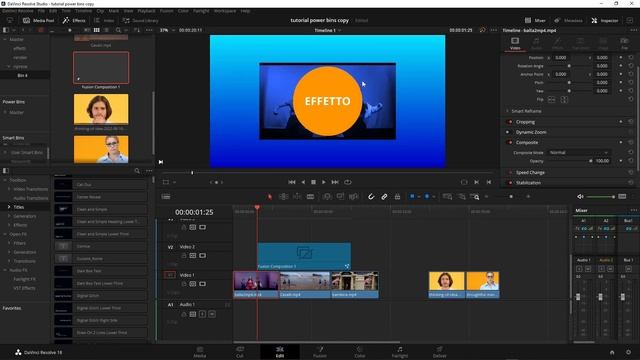The width and height of the screenshot is (640, 360).
Task: Adjust the Opacity slider
Action: click(x=569, y=161)
